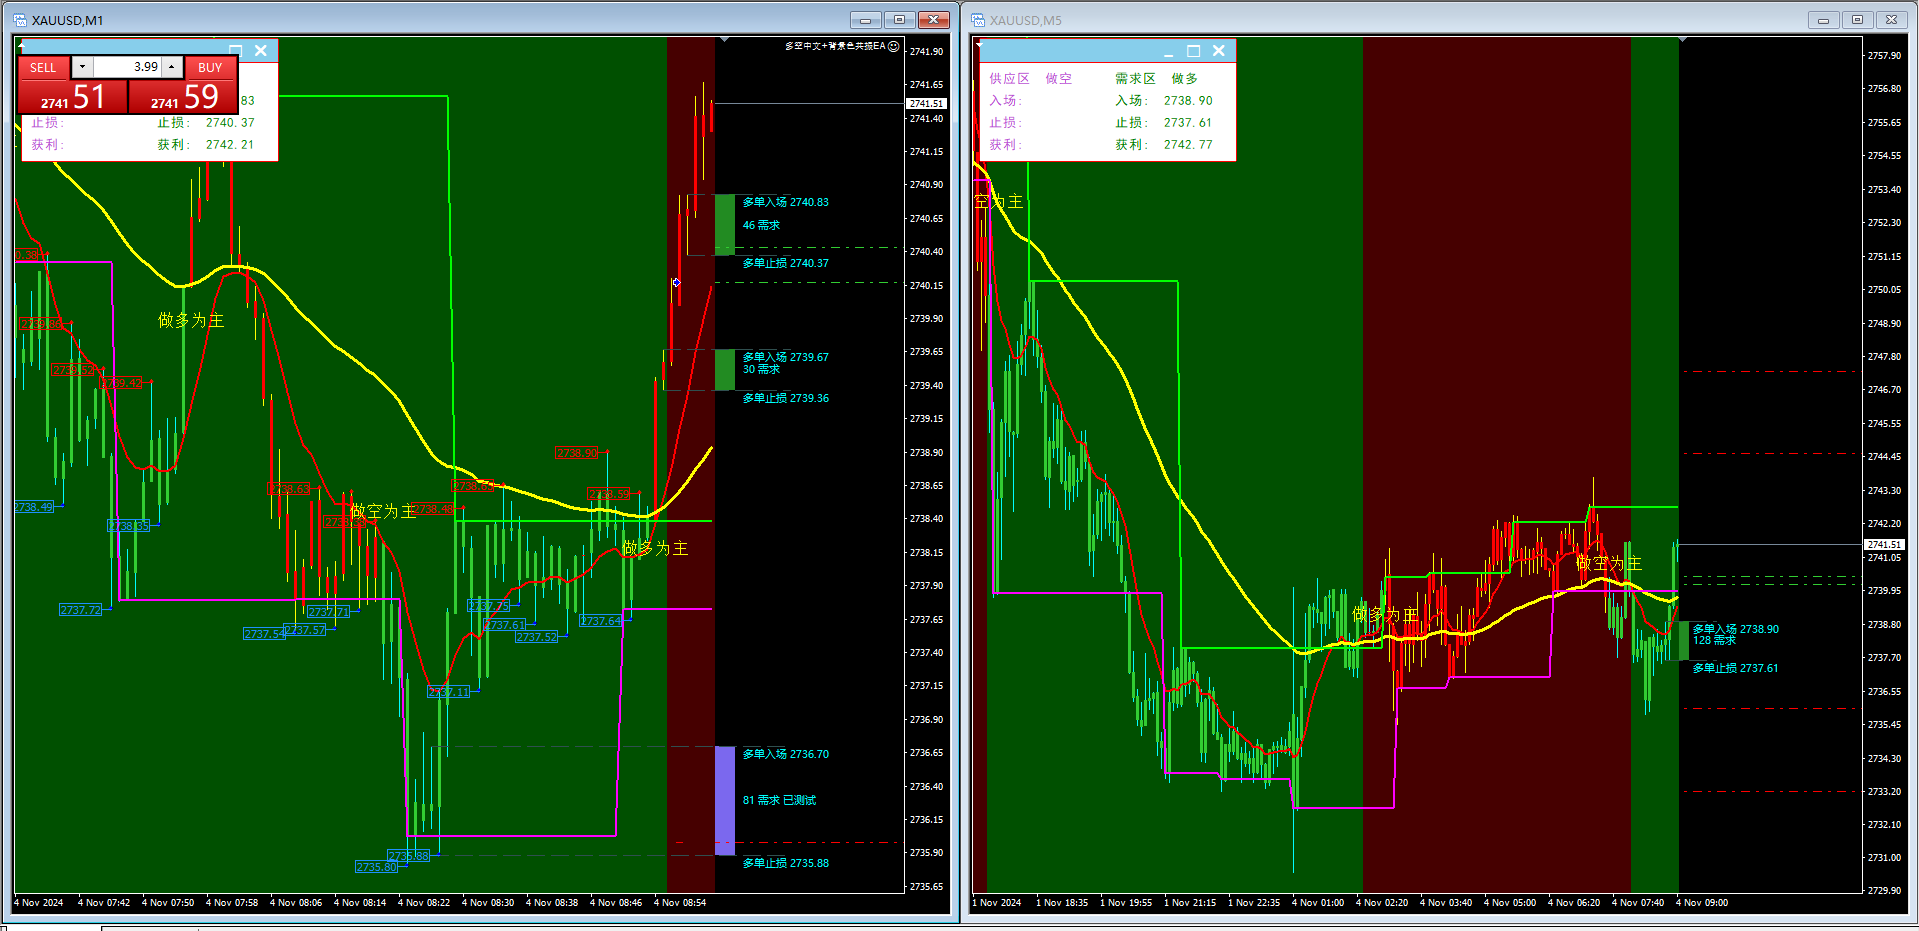Click take-profit value '2742. 77' in M5 panel

(x=1188, y=145)
